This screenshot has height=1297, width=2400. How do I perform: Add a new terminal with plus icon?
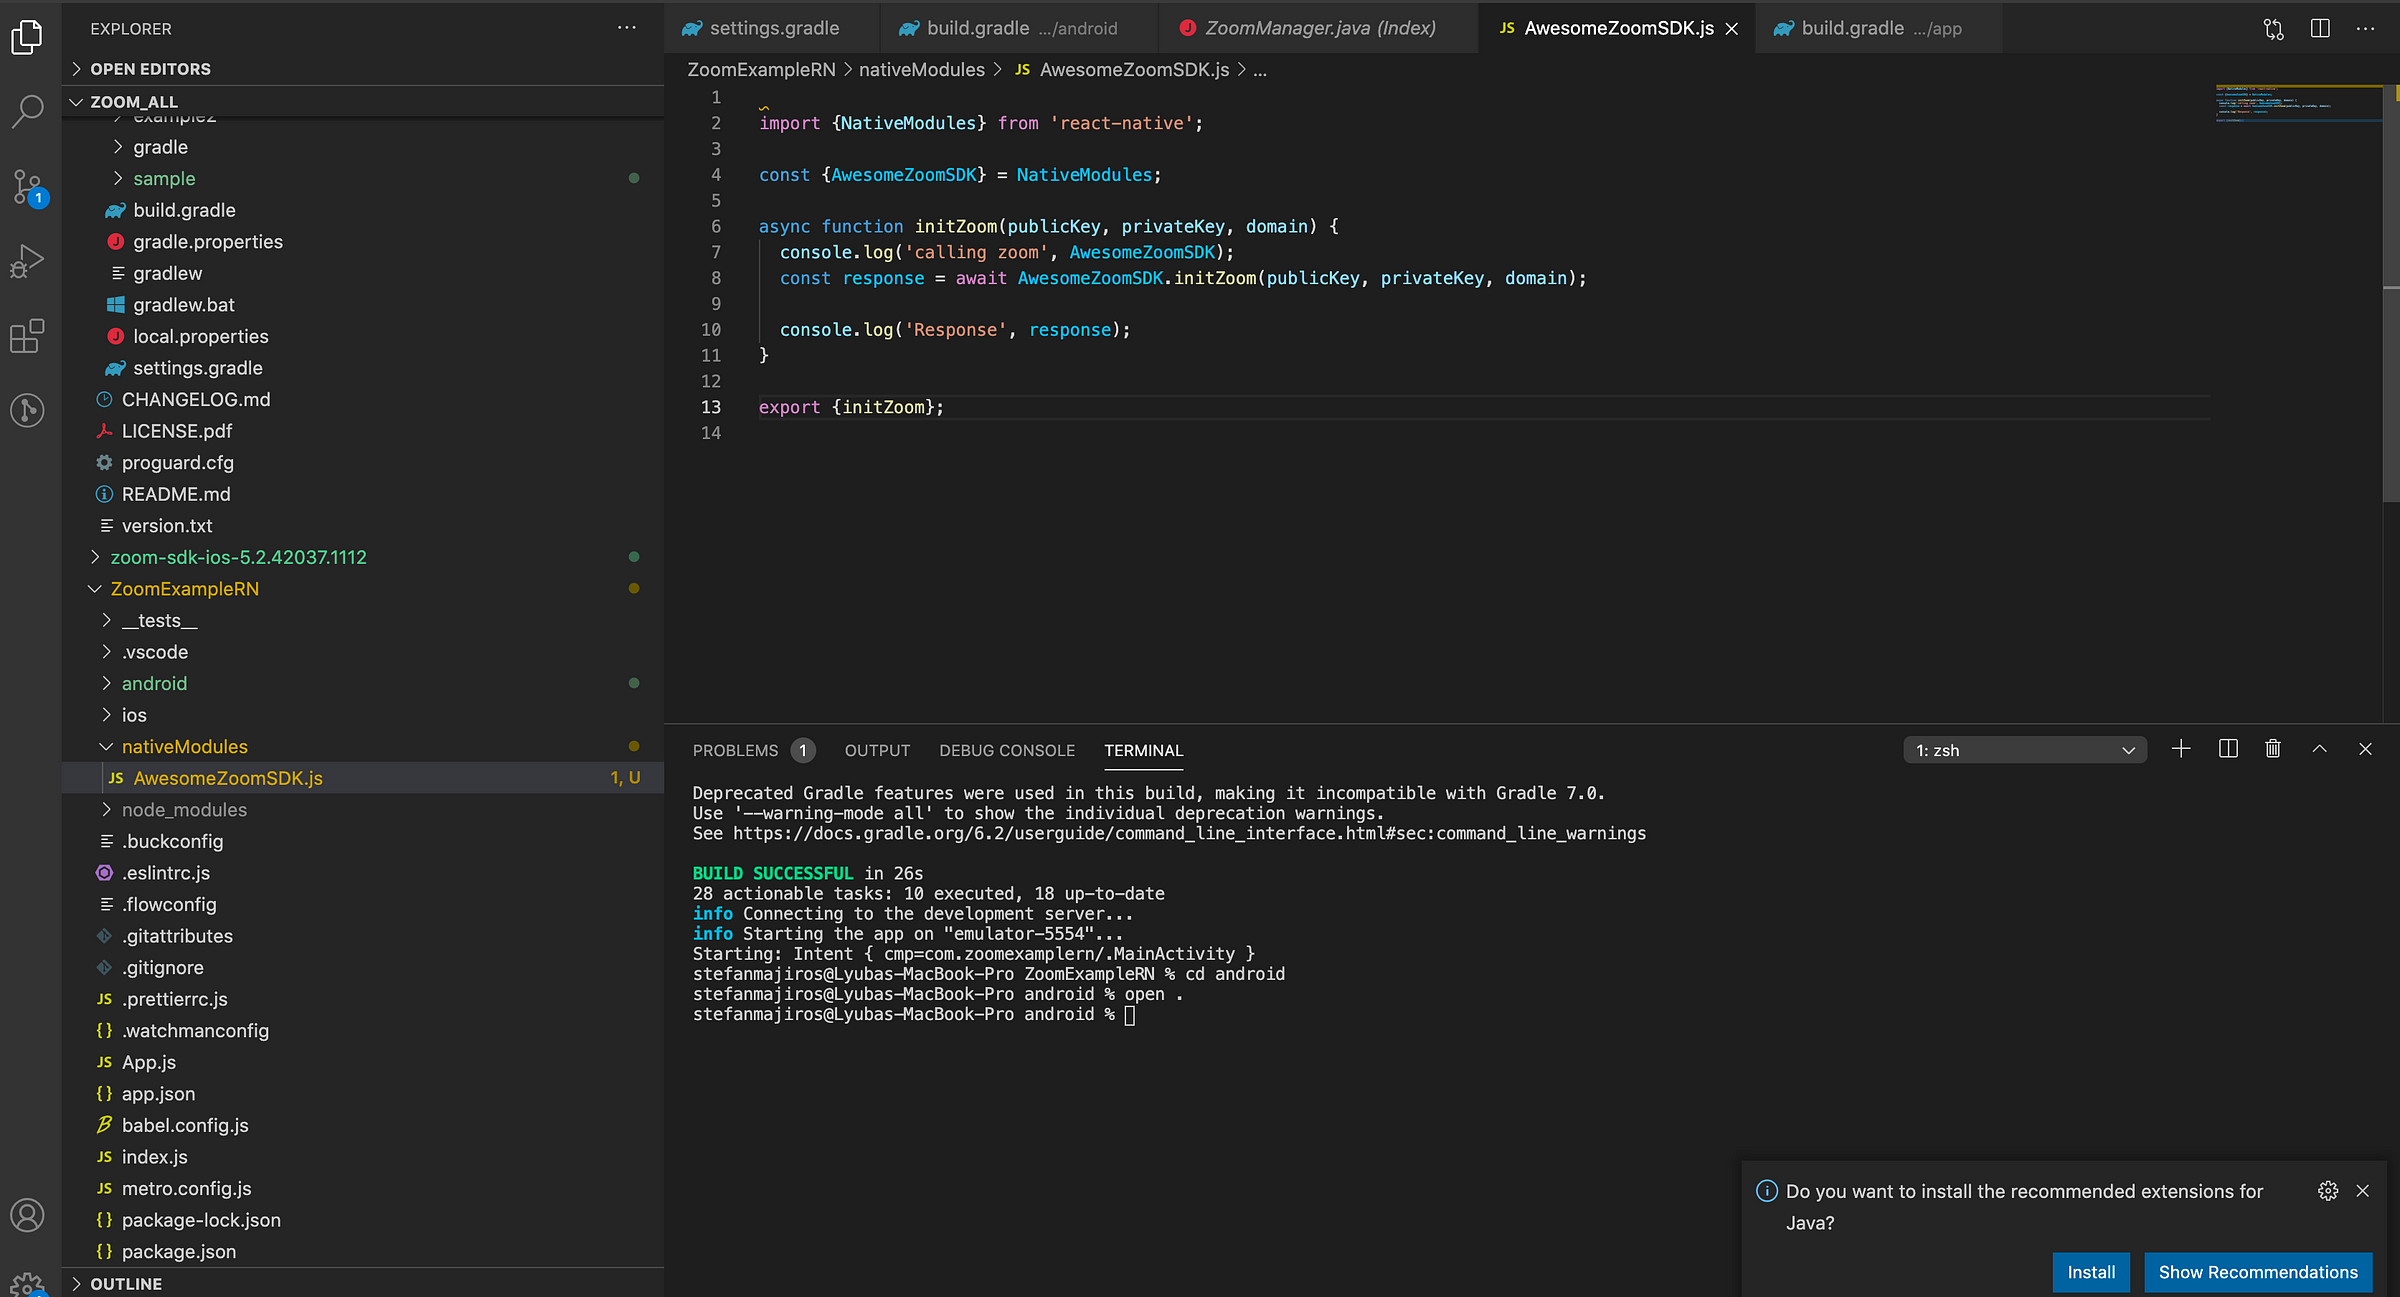coord(2181,749)
